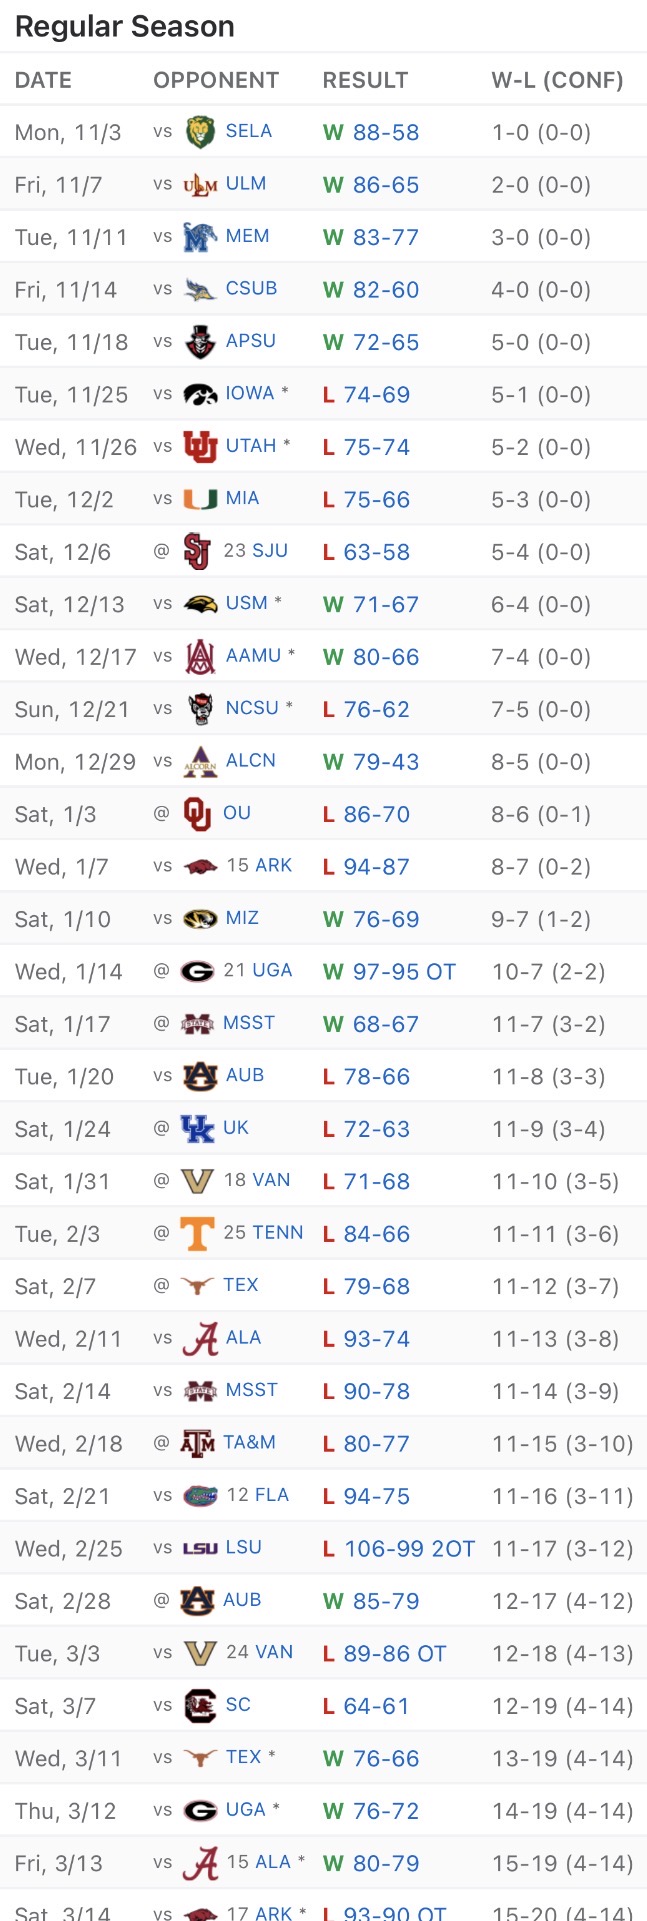Click the SELA lion logo
647x1921 pixels.
(200, 132)
